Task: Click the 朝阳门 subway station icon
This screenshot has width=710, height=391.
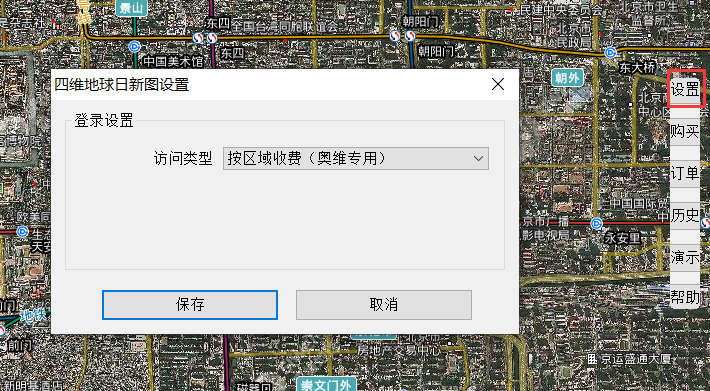Action: (x=403, y=36)
